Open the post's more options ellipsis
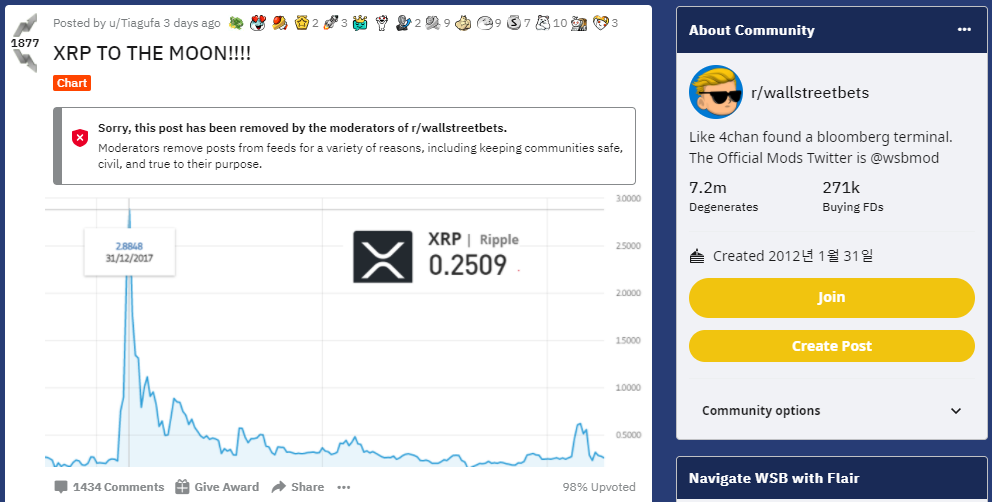 (x=344, y=487)
